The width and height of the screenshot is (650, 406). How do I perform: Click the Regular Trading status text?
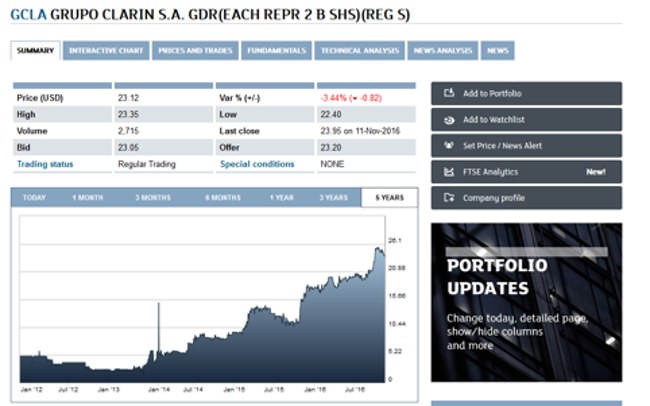tap(147, 164)
